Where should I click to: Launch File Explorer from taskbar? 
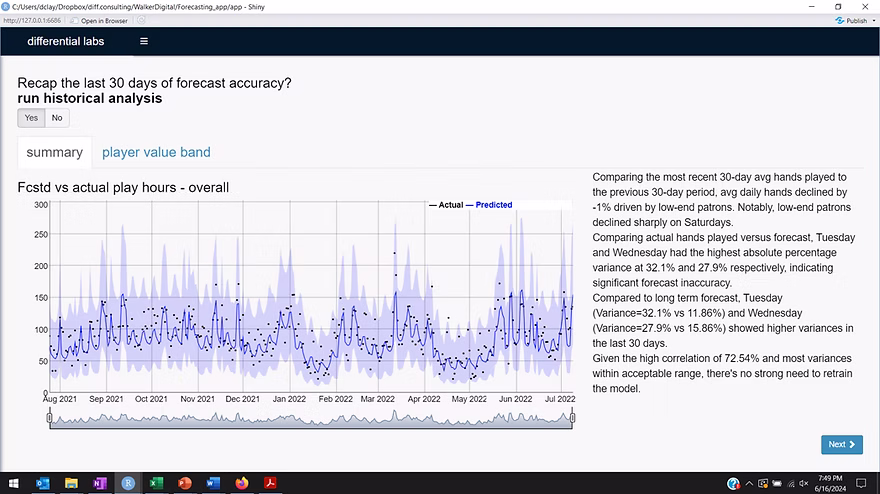[71, 483]
